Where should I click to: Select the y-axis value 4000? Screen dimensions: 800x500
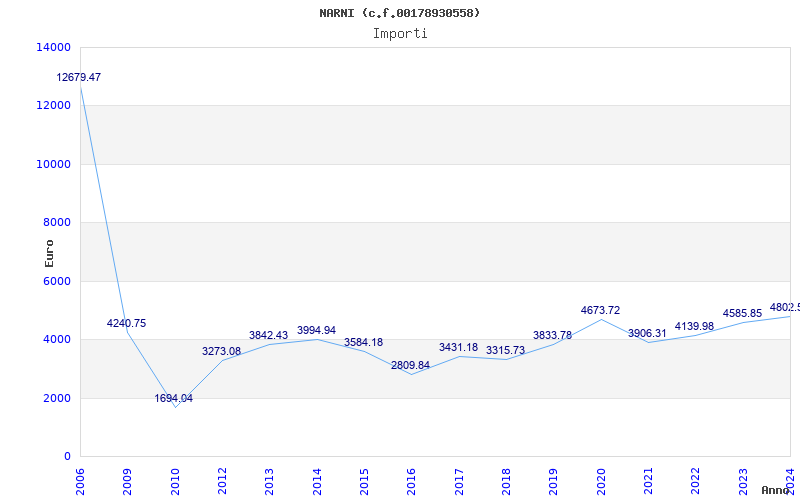(57, 339)
